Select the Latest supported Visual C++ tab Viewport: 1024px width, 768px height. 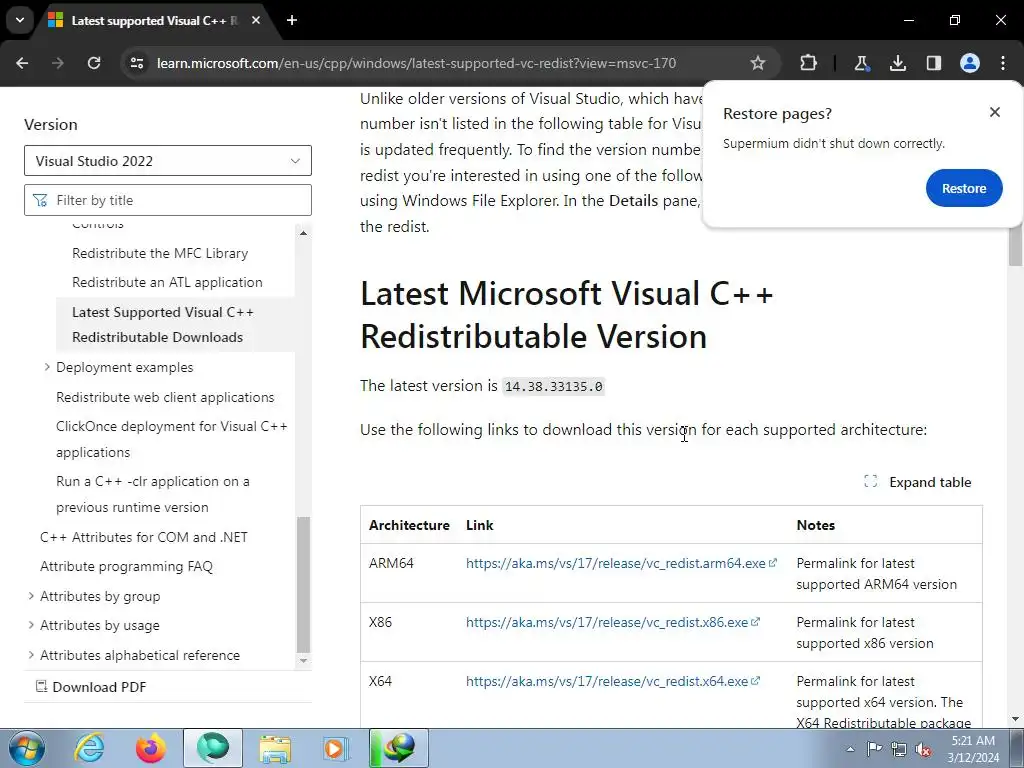point(155,21)
